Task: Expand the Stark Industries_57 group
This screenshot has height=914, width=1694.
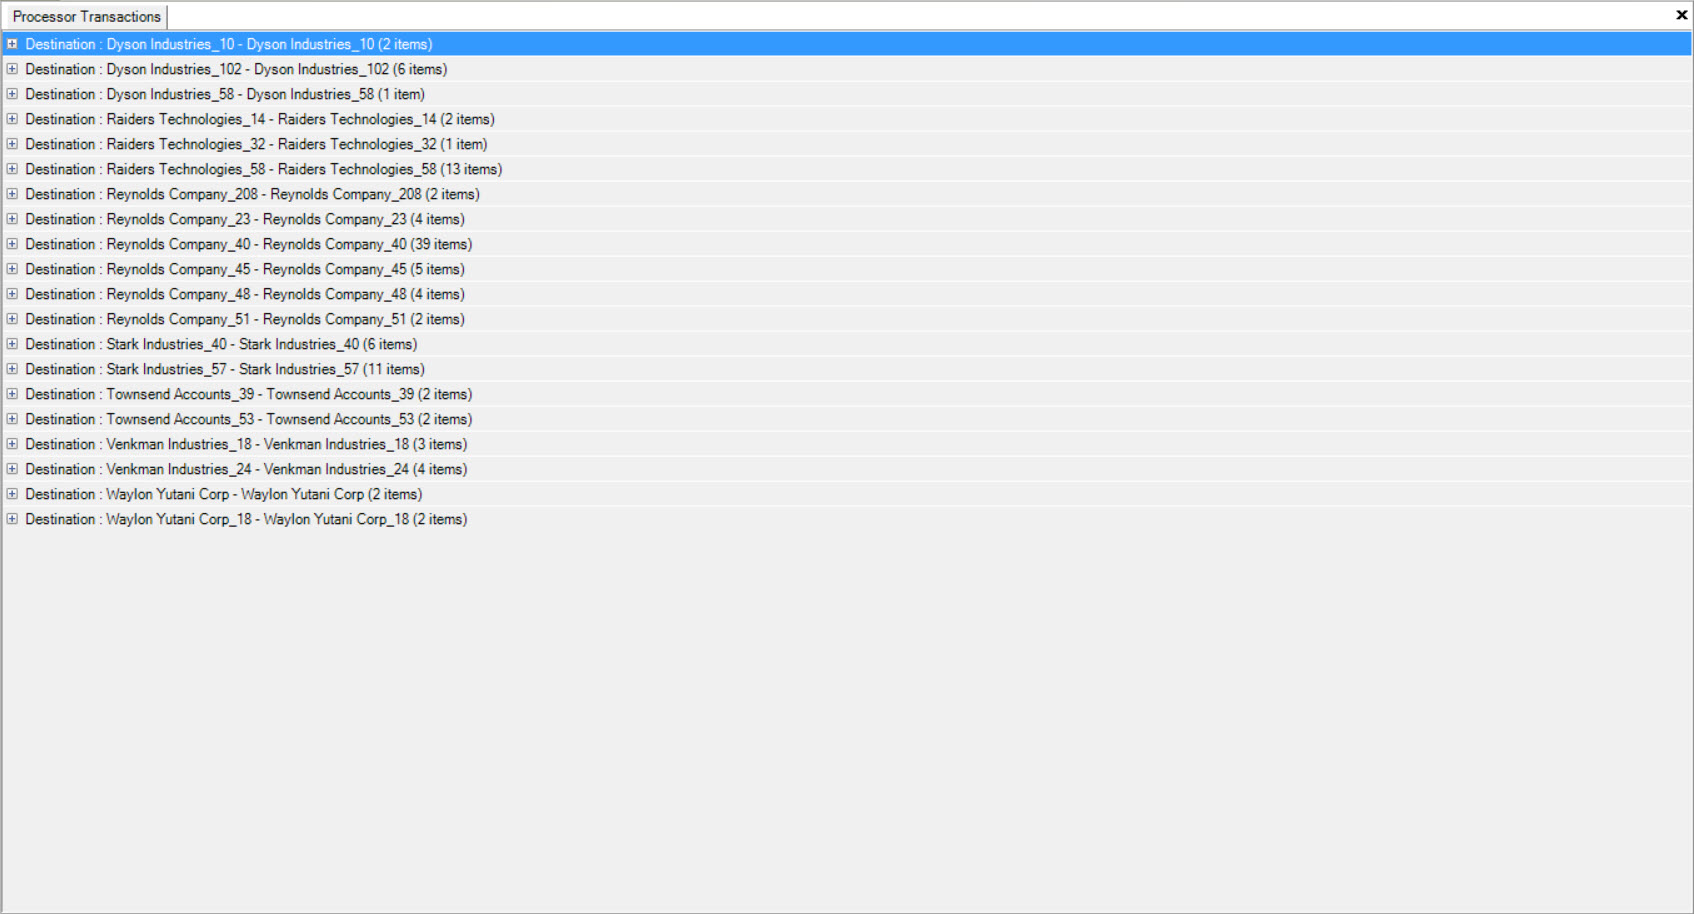Action: tap(12, 369)
